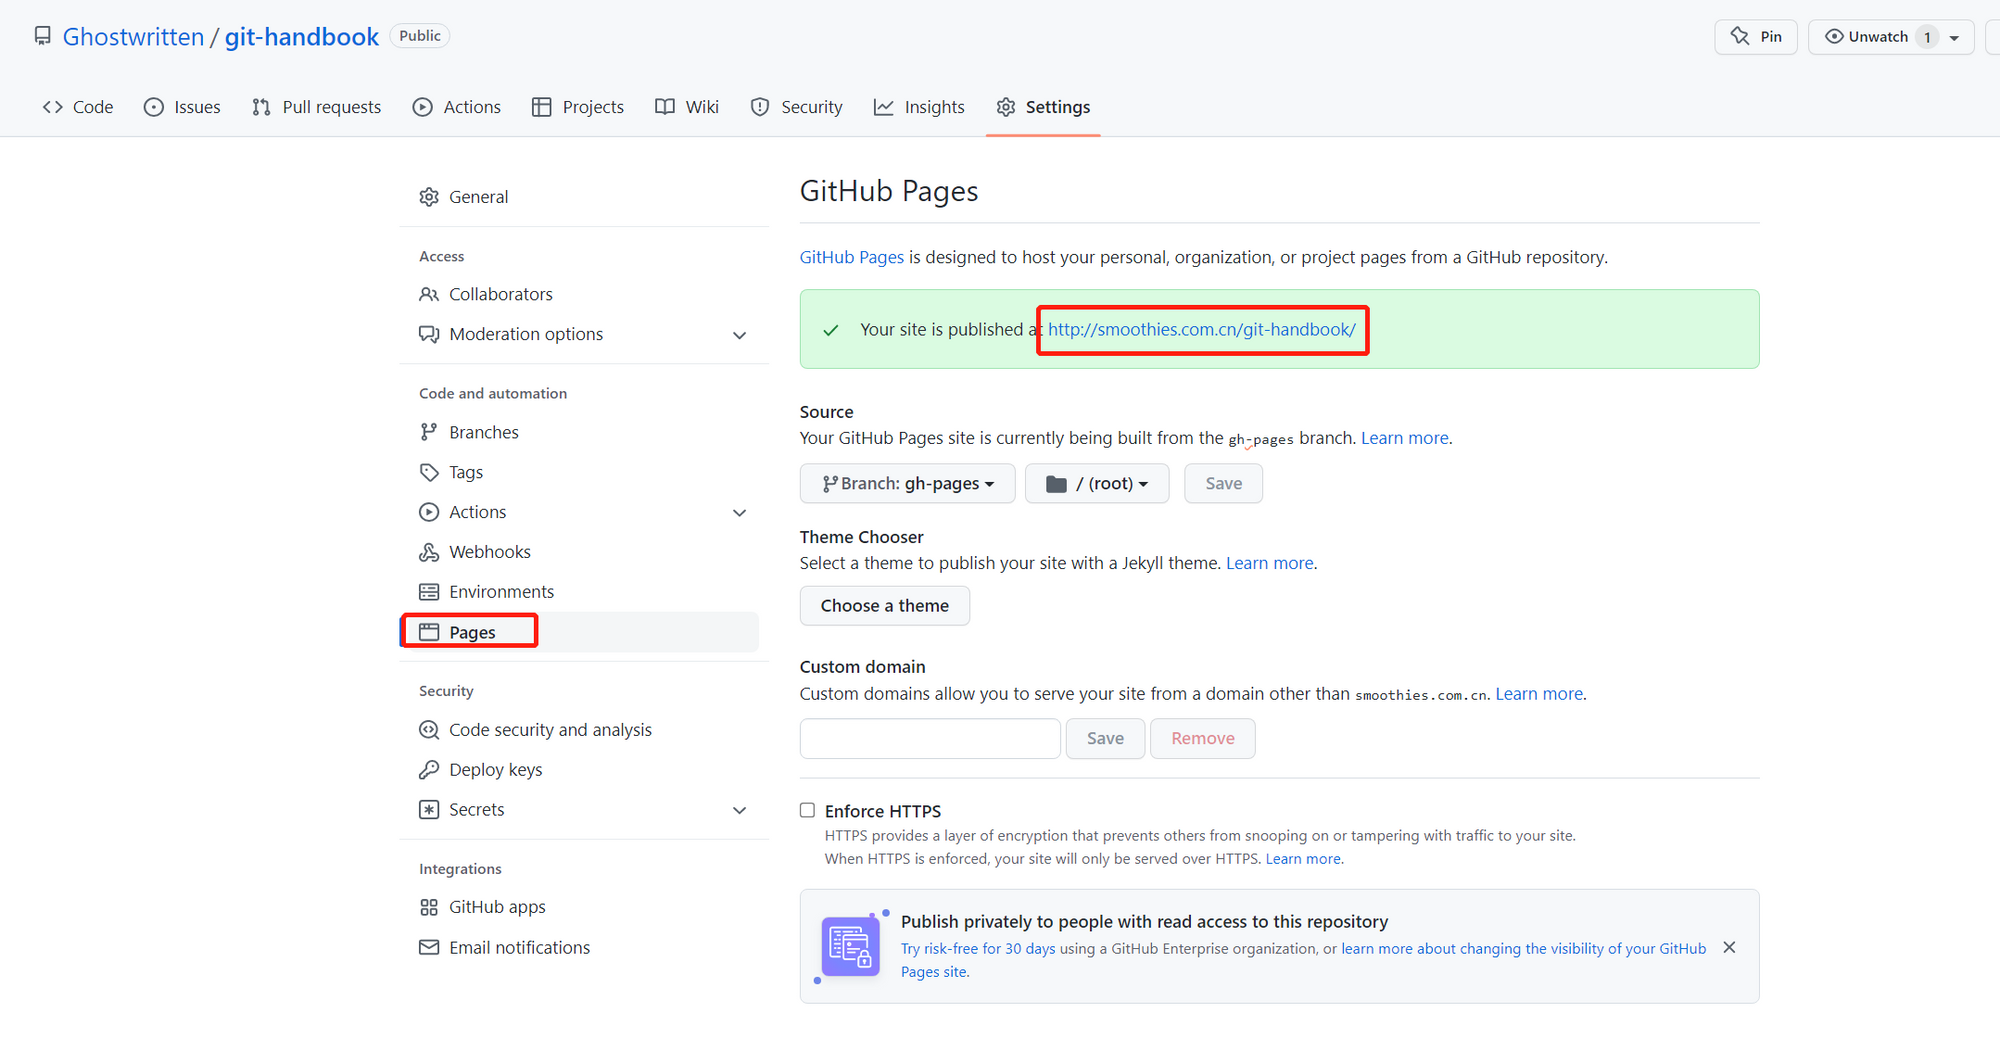Click Learn more in the Source section
The width and height of the screenshot is (2000, 1038).
[x=1405, y=438]
